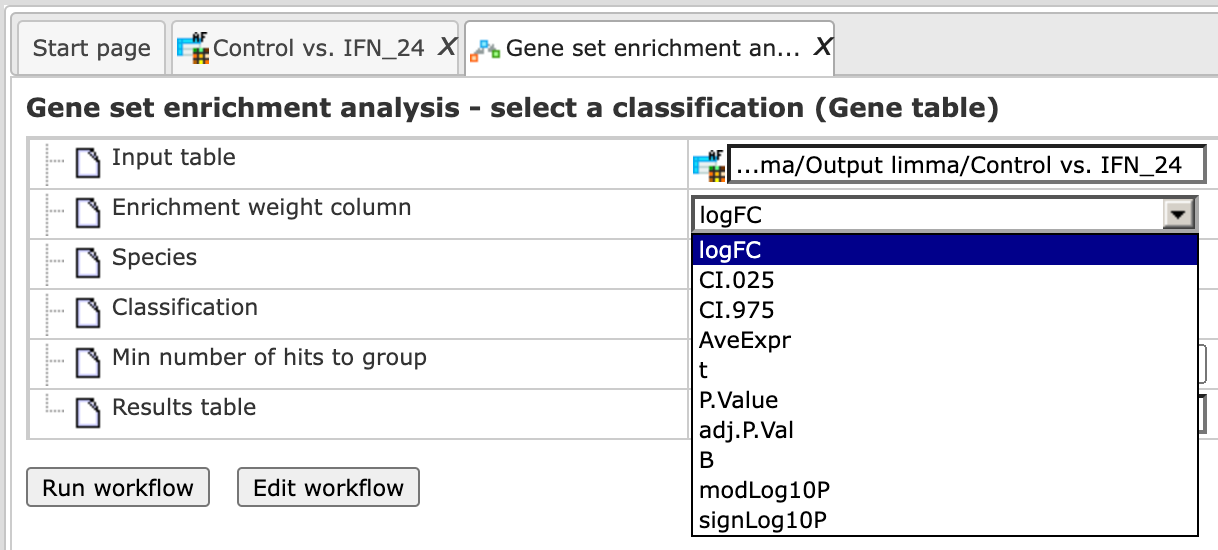Click the Input table path field

(x=966, y=166)
